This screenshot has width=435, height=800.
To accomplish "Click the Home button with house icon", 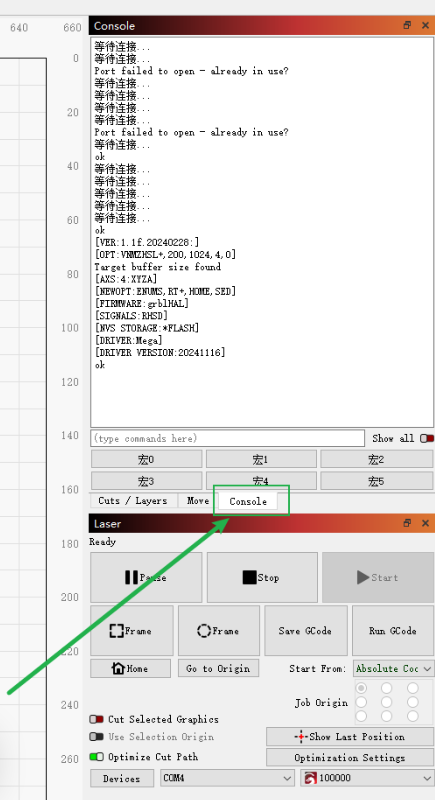I will pos(131,668).
